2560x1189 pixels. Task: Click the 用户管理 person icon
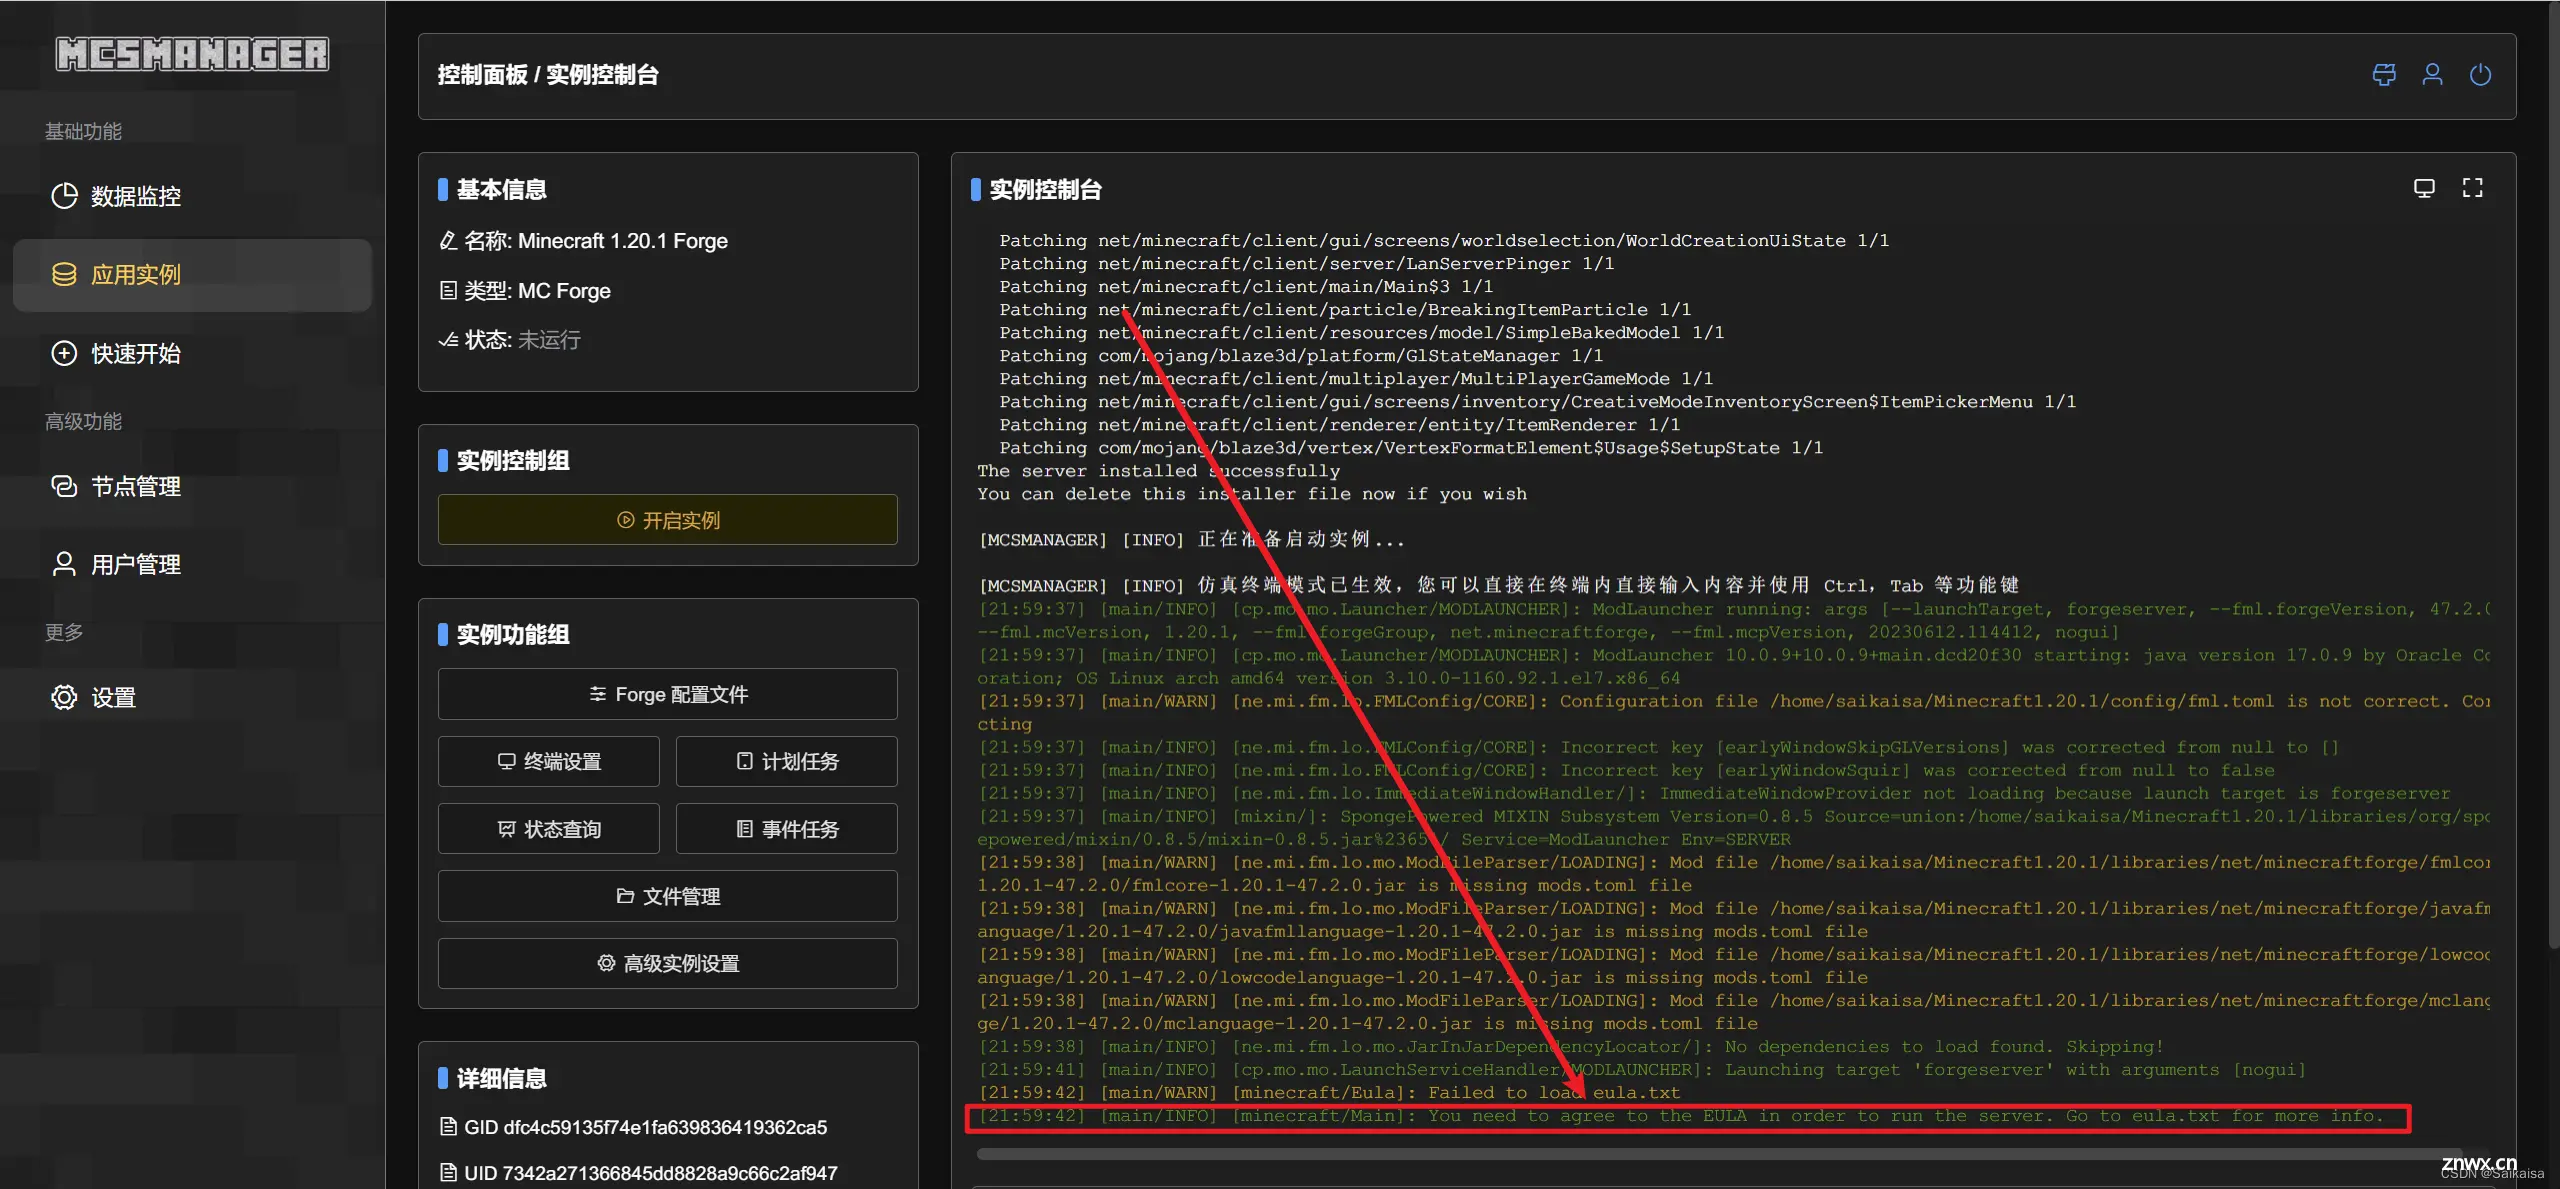point(64,564)
